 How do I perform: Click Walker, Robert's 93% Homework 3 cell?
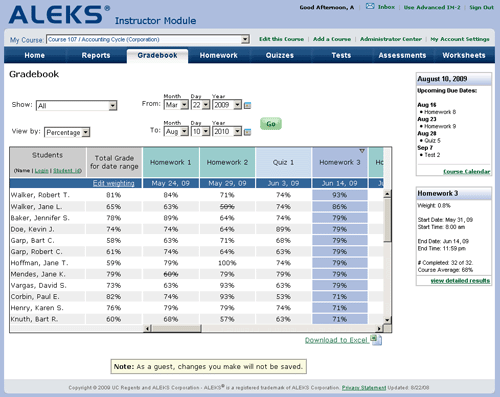(340, 195)
